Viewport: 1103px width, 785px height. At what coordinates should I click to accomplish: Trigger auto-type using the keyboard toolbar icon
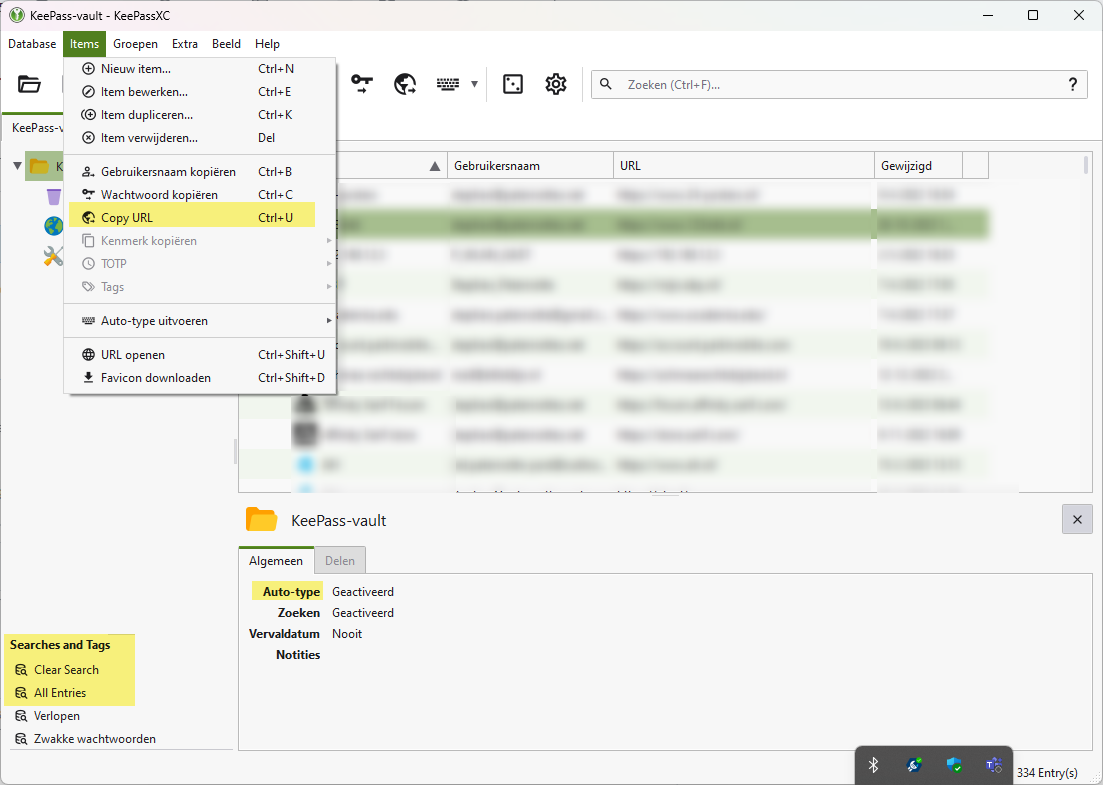[449, 84]
